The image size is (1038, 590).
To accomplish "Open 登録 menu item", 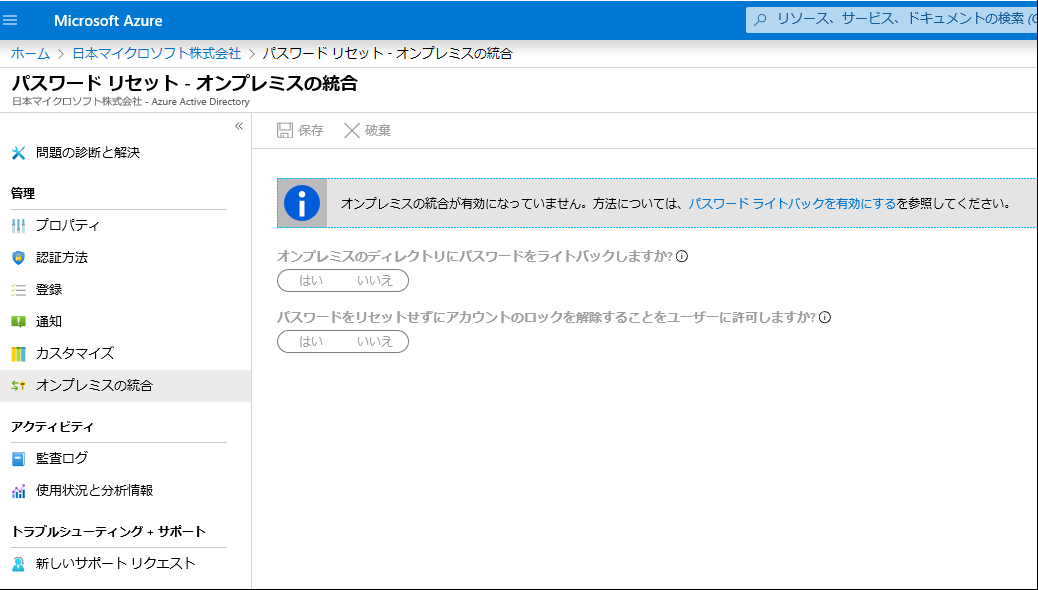I will [x=49, y=289].
